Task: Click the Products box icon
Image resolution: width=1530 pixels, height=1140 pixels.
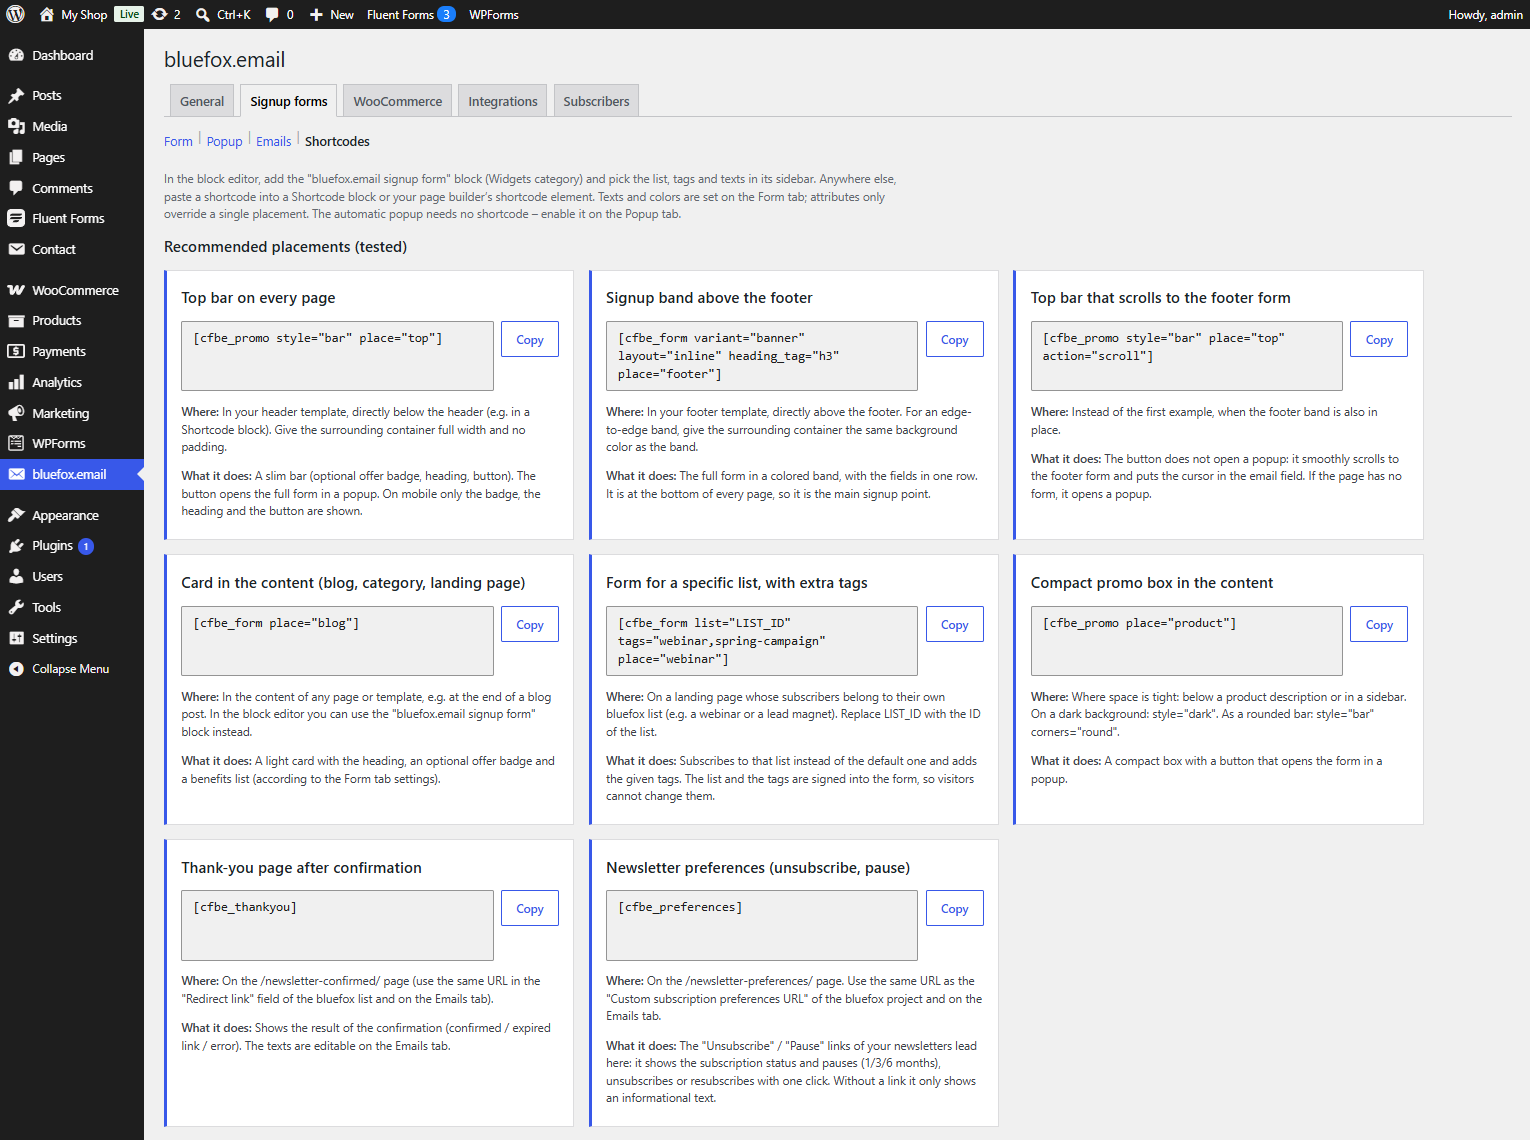Action: 16,320
